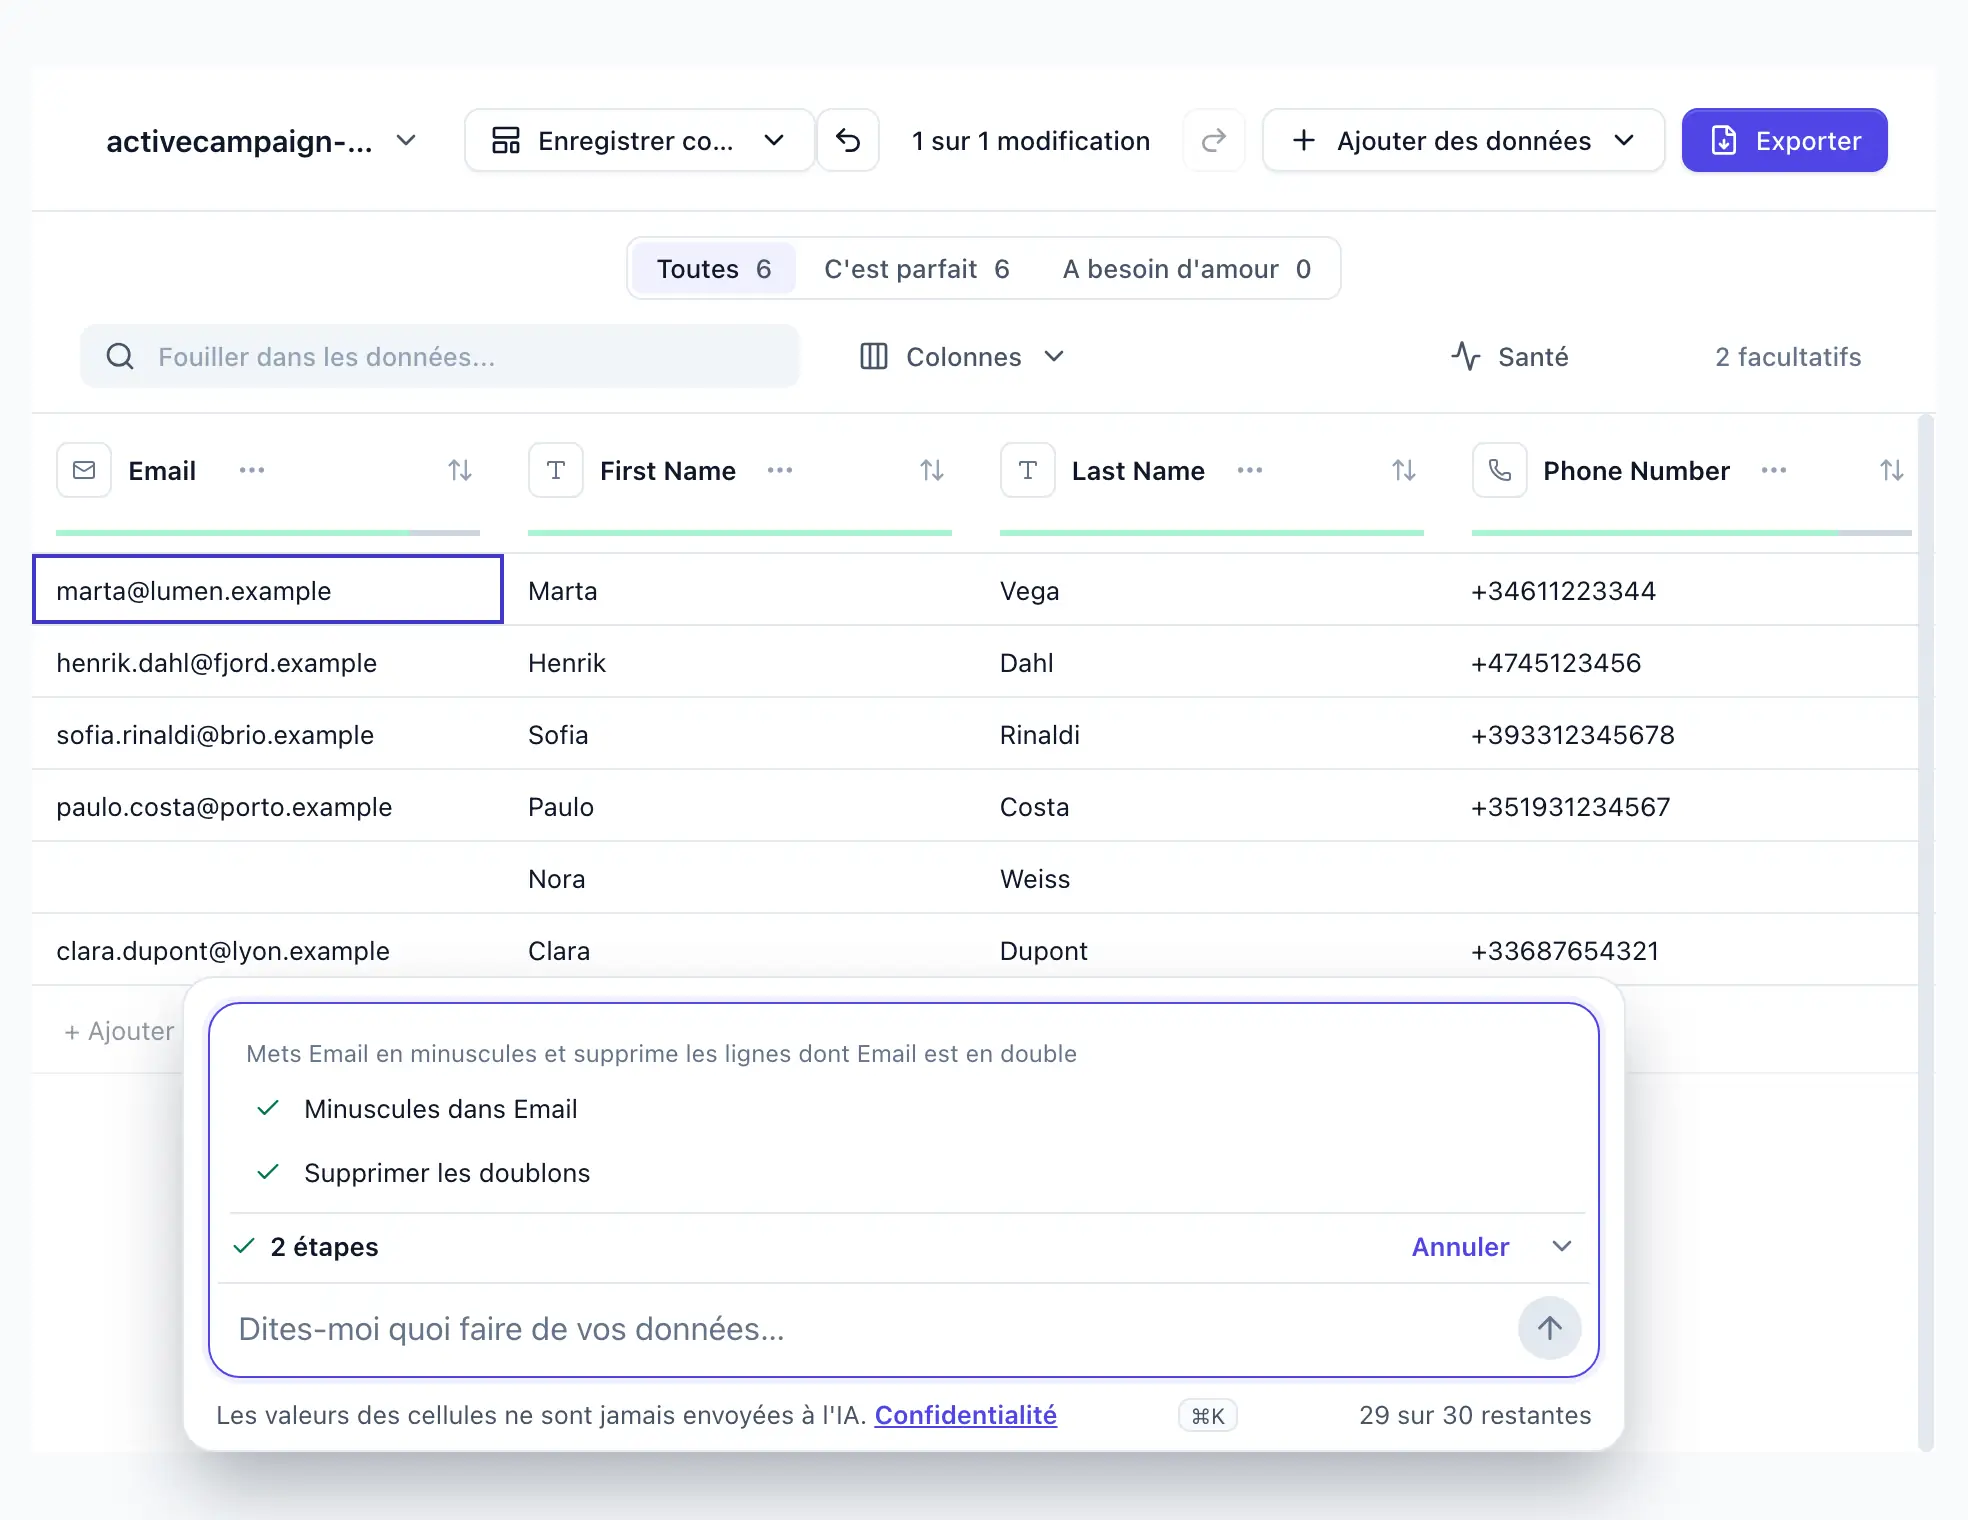1968x1520 pixels.
Task: Select the Toutes 6 tab
Action: (714, 269)
